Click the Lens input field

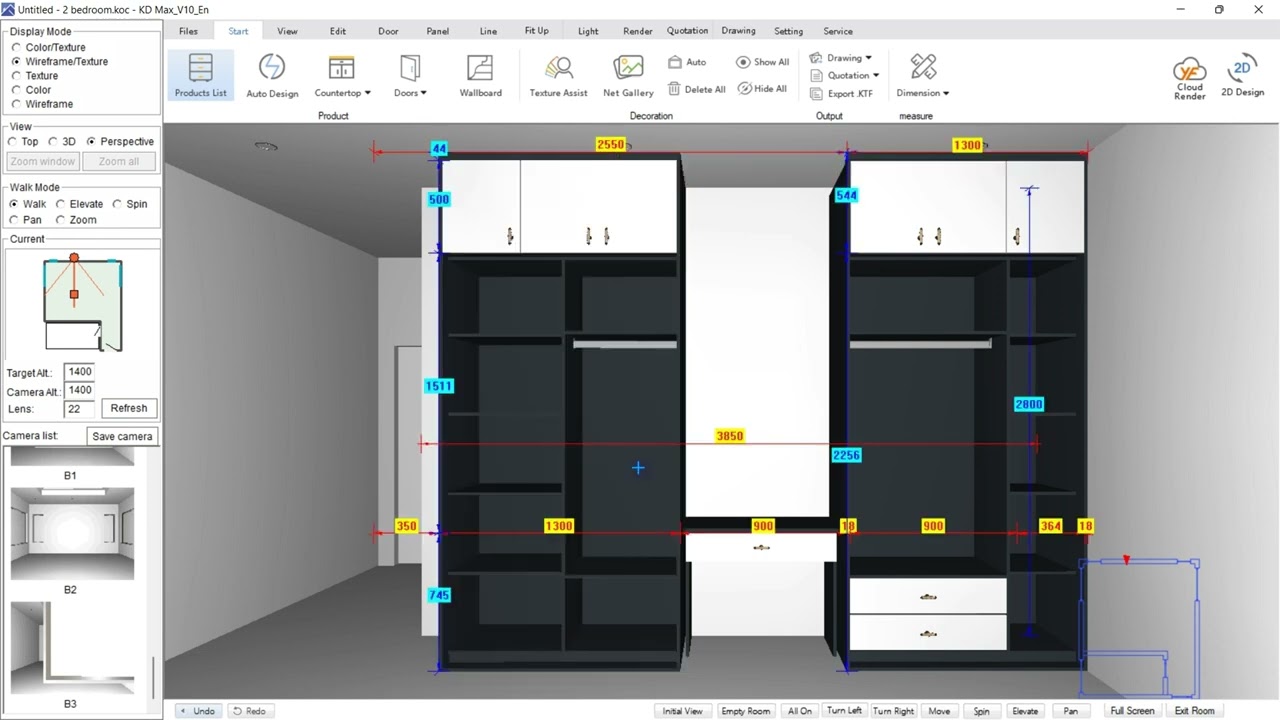pyautogui.click(x=79, y=408)
